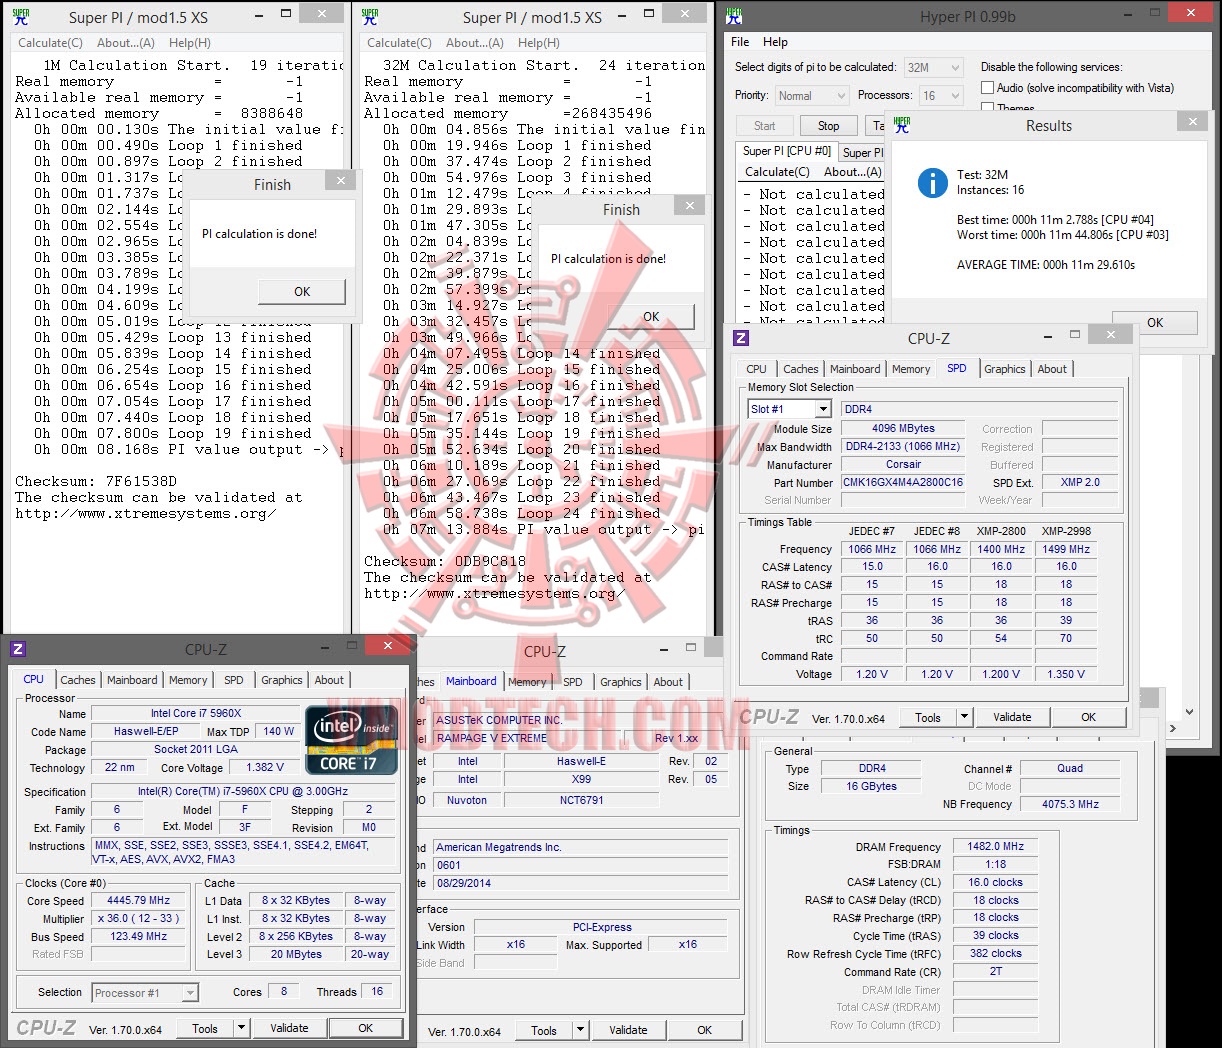Select the Super PI [CPU #0] tab
This screenshot has height=1048, width=1222.
pyautogui.click(x=787, y=151)
